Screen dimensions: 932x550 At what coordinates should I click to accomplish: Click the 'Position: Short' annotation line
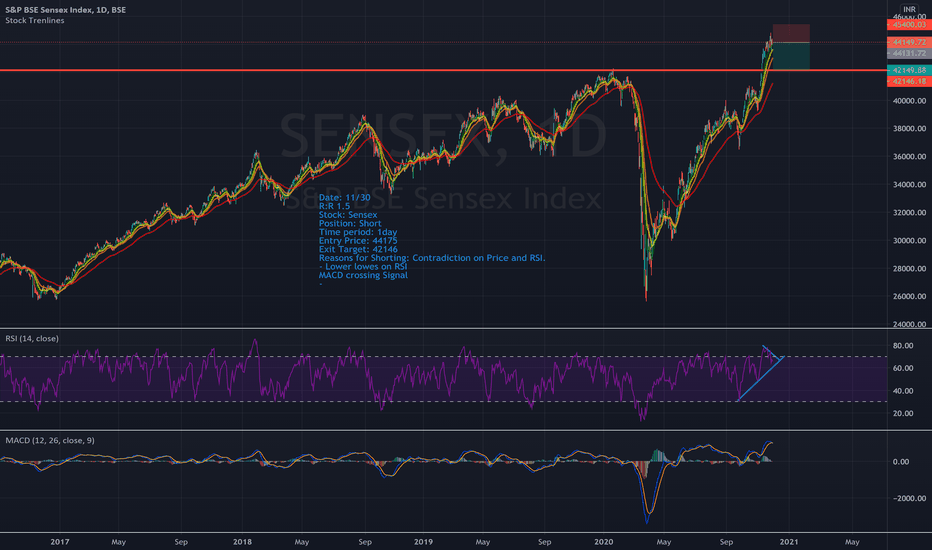350,224
